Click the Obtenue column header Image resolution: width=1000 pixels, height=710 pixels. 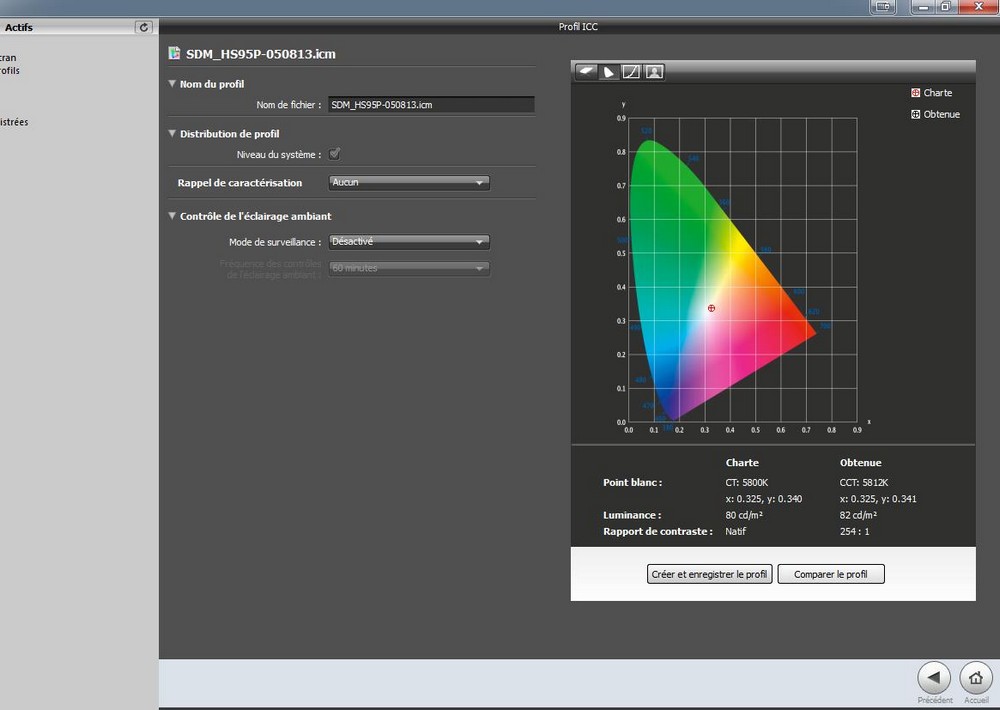pyautogui.click(x=860, y=462)
